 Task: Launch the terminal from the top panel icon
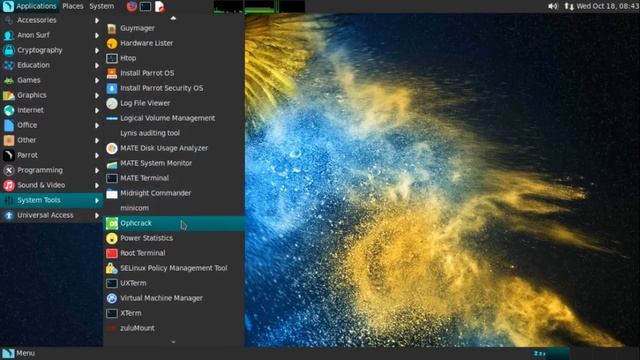[x=145, y=6]
